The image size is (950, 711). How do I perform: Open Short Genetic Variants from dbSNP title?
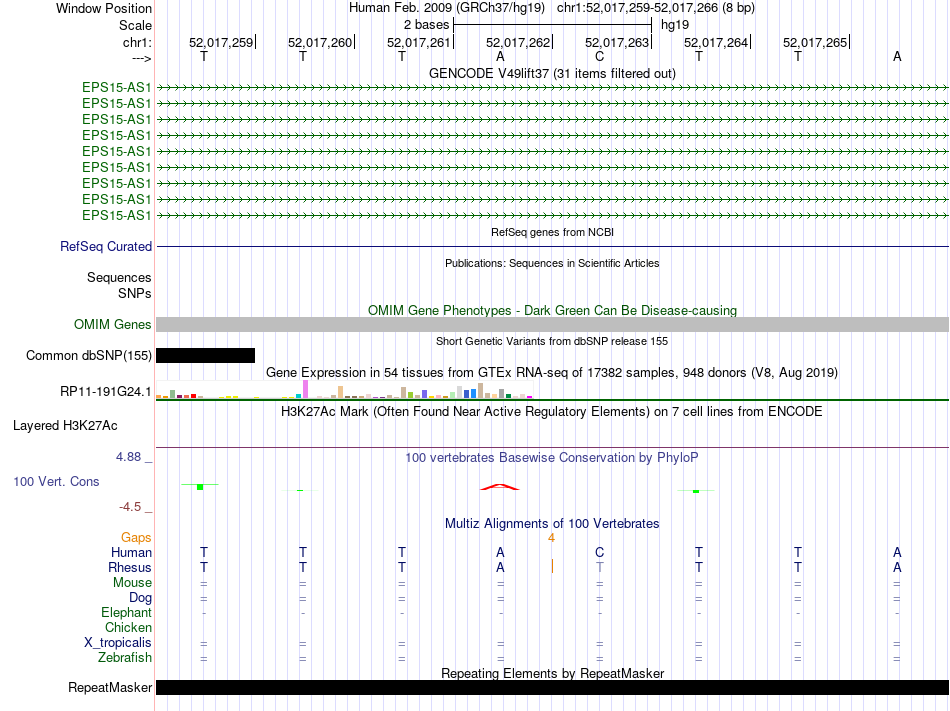point(552,341)
